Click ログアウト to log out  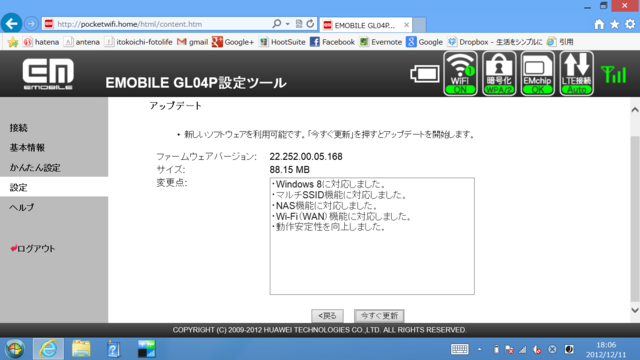(33, 249)
